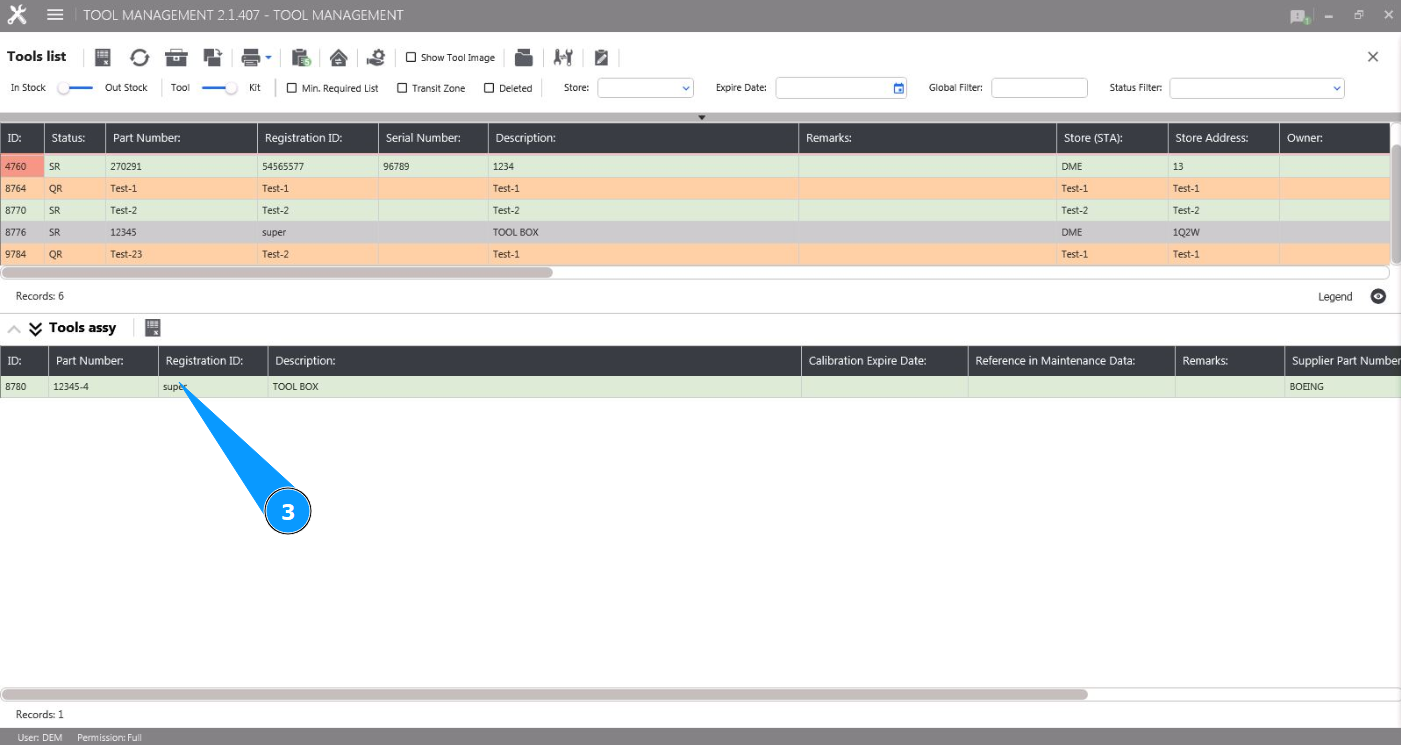The width and height of the screenshot is (1401, 745).
Task: Select part number 270291 cell
Action: (x=181, y=167)
